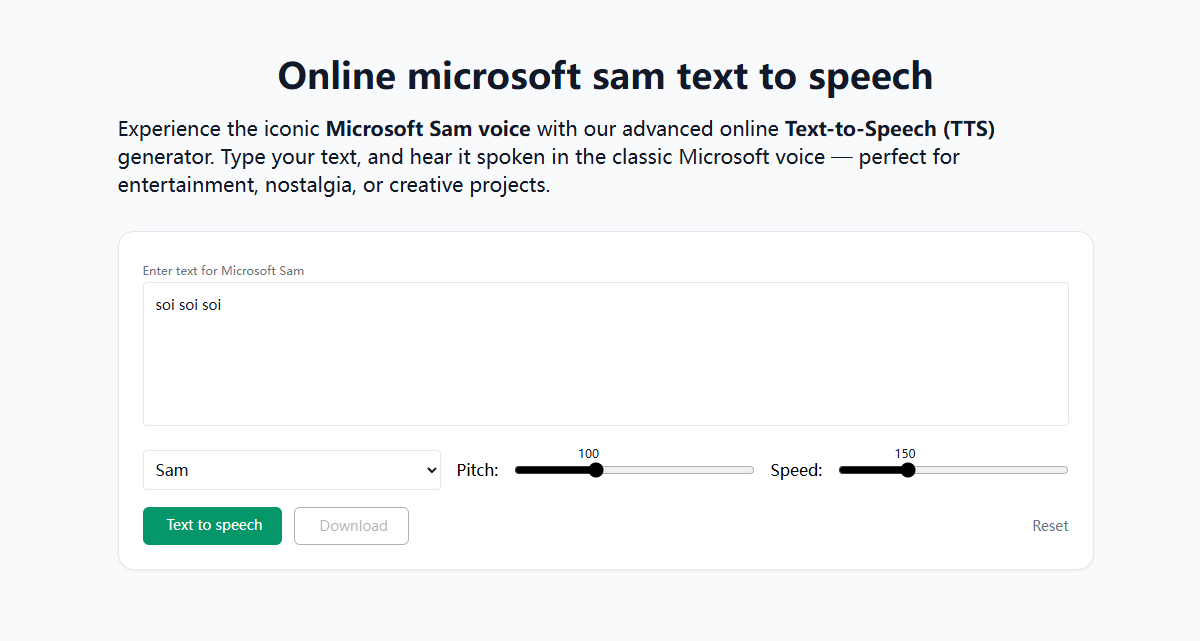1200x641 pixels.
Task: Click the 'Speed:' label
Action: point(795,469)
